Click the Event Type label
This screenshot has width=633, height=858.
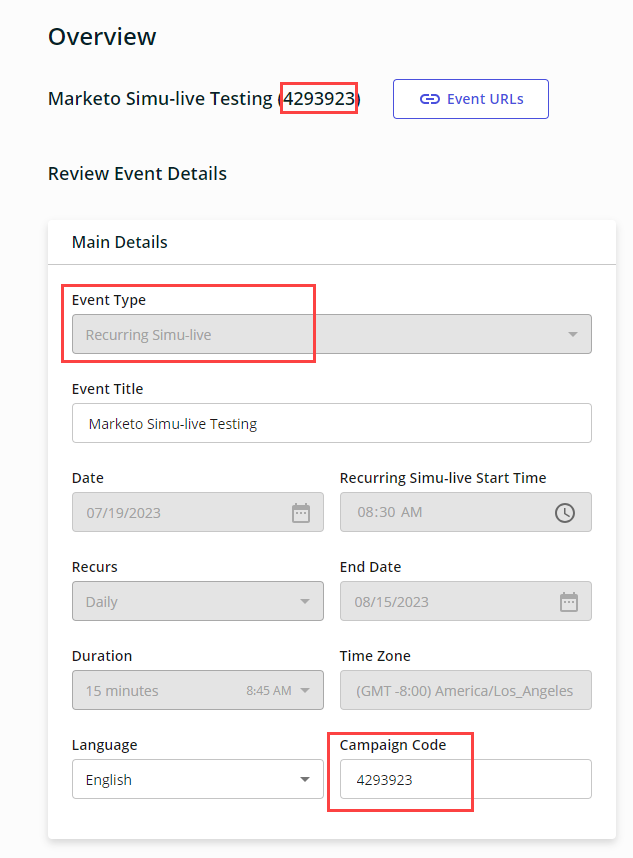(109, 300)
